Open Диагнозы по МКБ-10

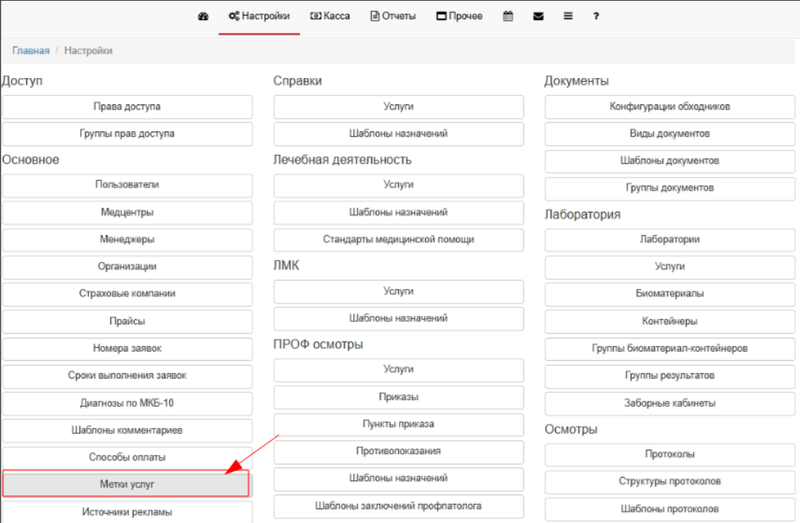(x=127, y=403)
